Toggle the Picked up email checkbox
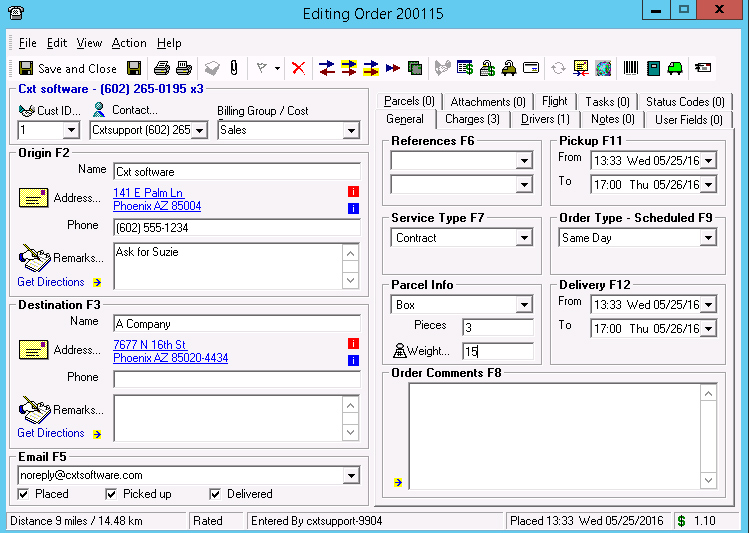This screenshot has height=533, width=749. [111, 494]
